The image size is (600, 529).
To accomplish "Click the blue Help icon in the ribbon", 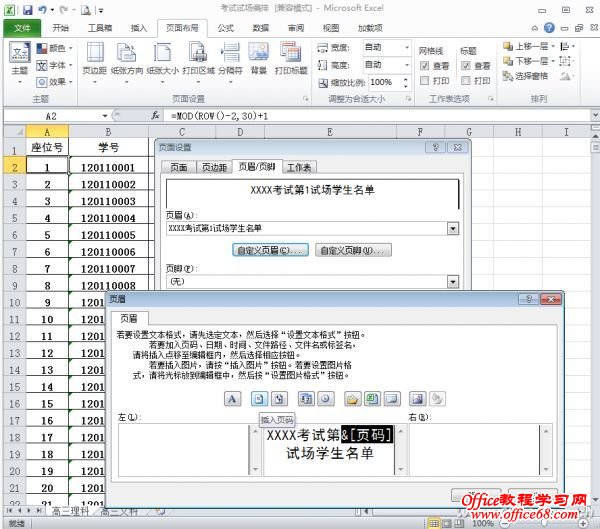I will (549, 28).
